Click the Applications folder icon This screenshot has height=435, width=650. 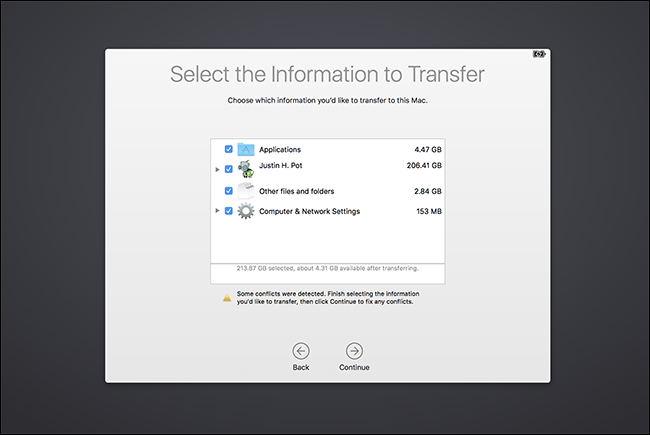tap(245, 149)
